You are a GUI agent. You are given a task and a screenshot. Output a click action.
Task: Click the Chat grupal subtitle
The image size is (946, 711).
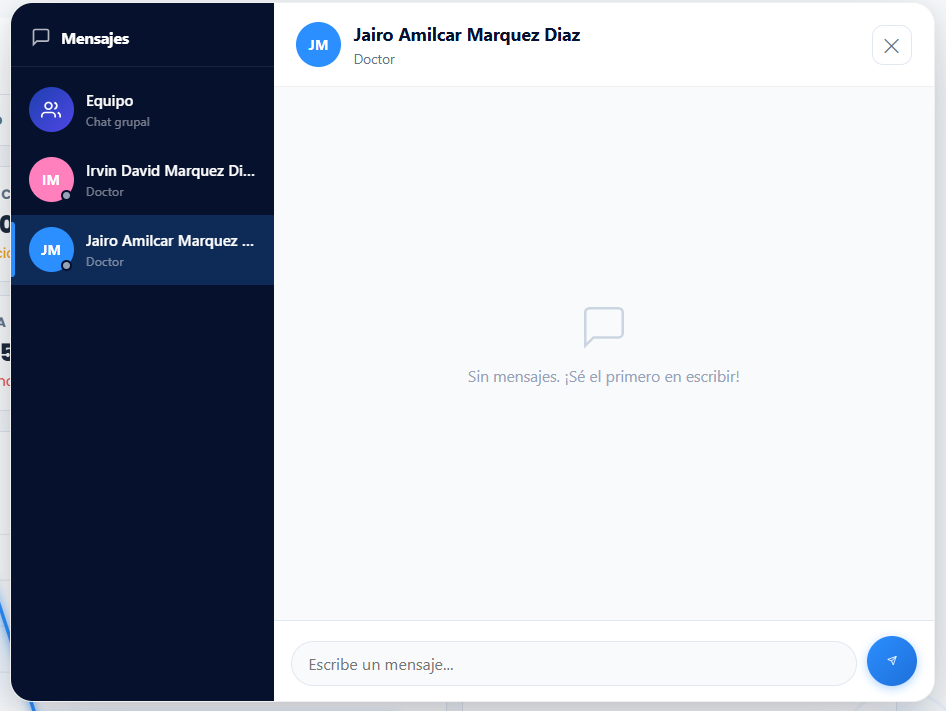point(118,122)
